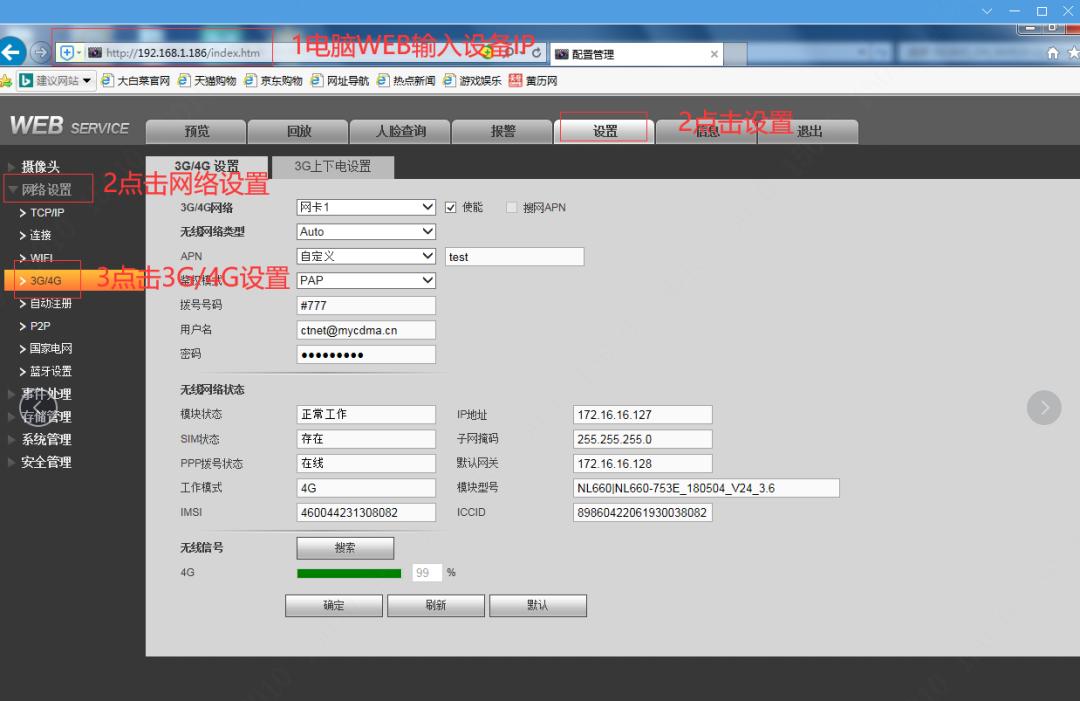Click the 拨号号码 field with #777

tap(366, 305)
